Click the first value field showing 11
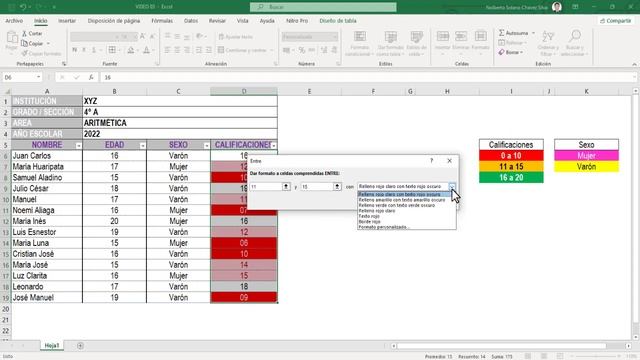Screen dimensions: 640x360 (x=266, y=187)
